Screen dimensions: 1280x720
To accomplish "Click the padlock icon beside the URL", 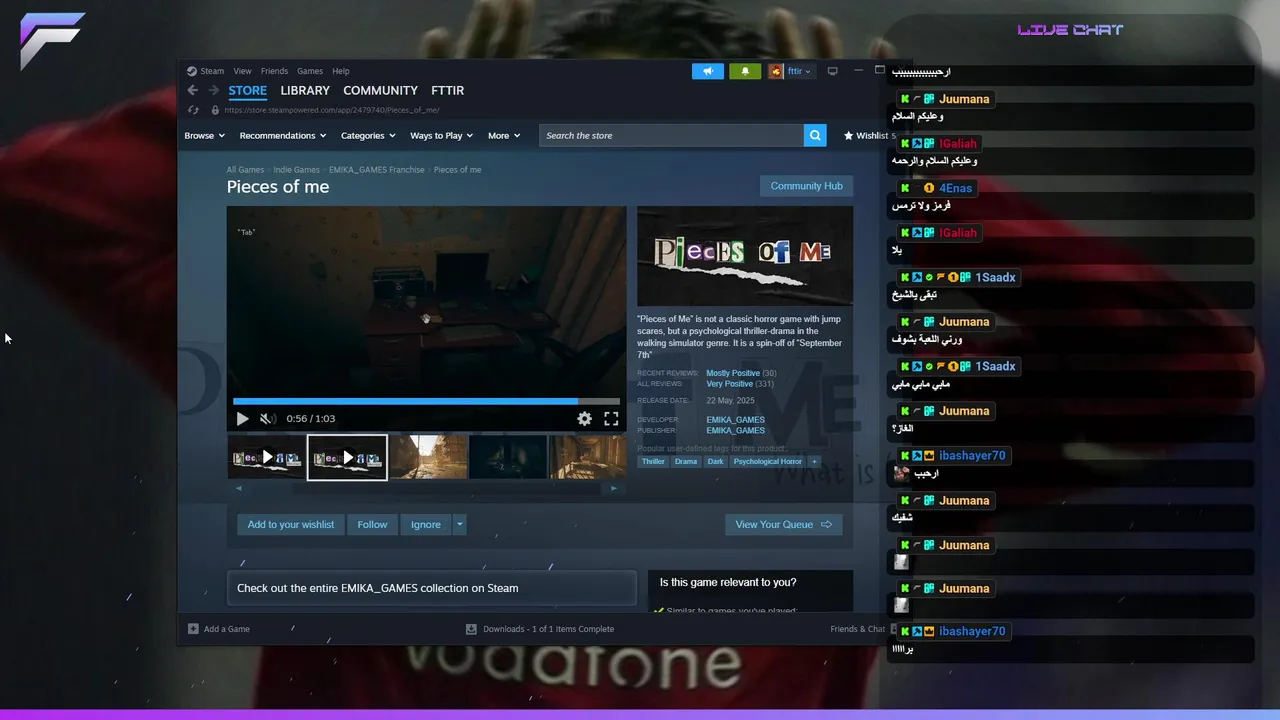I will tap(215, 110).
